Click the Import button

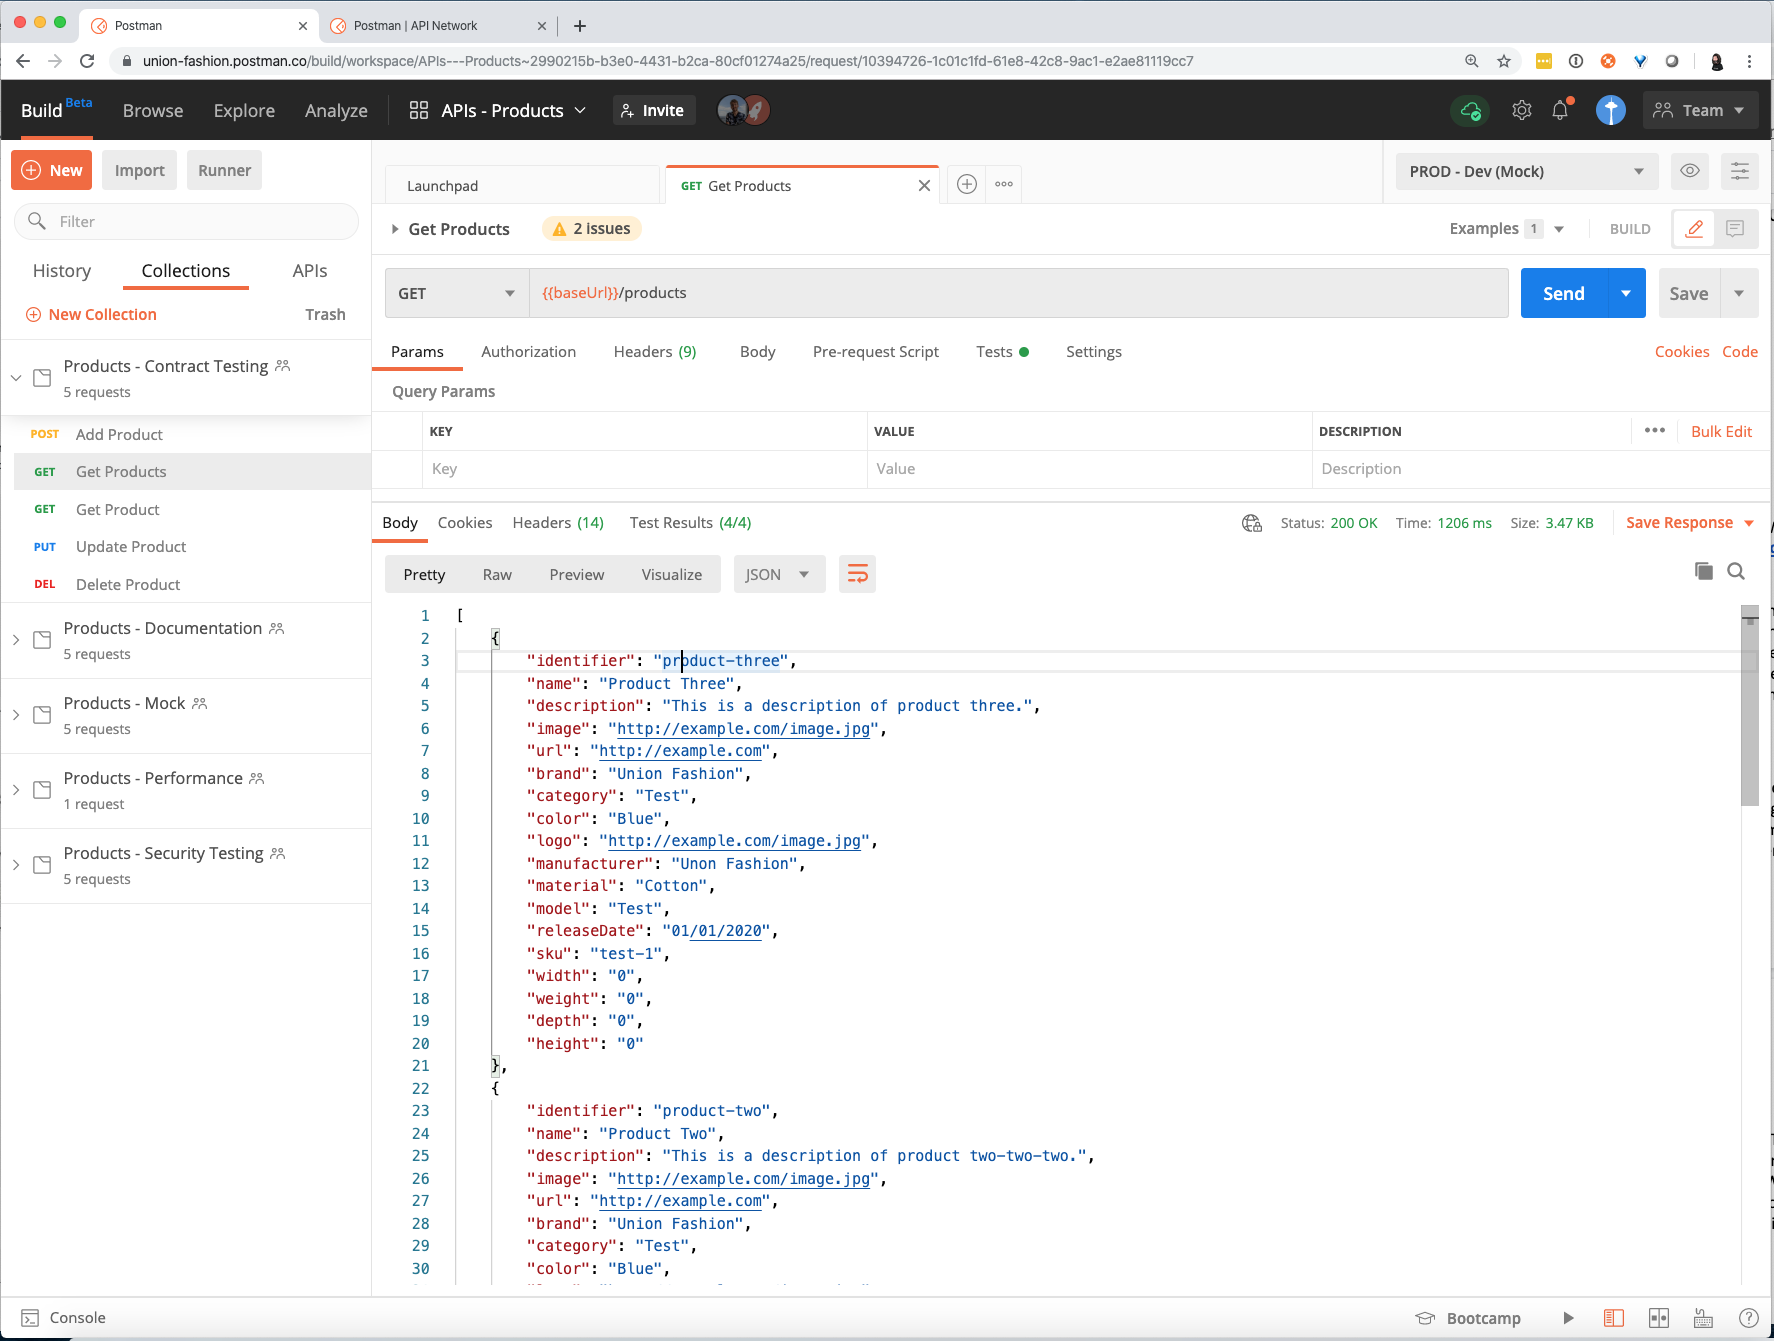(140, 170)
